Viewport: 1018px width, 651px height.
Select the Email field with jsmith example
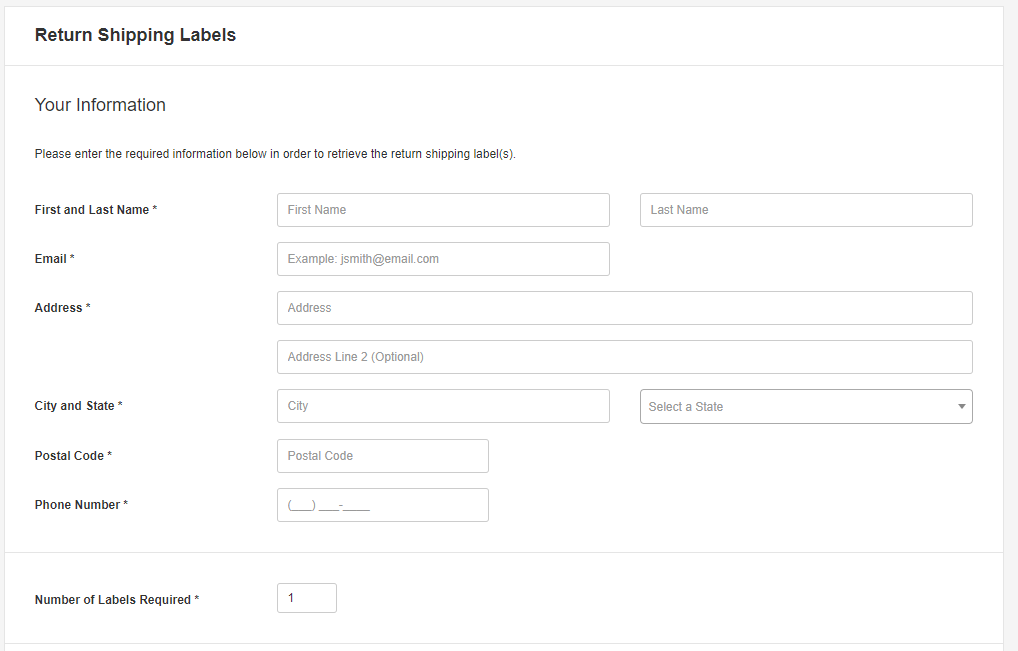(x=443, y=259)
